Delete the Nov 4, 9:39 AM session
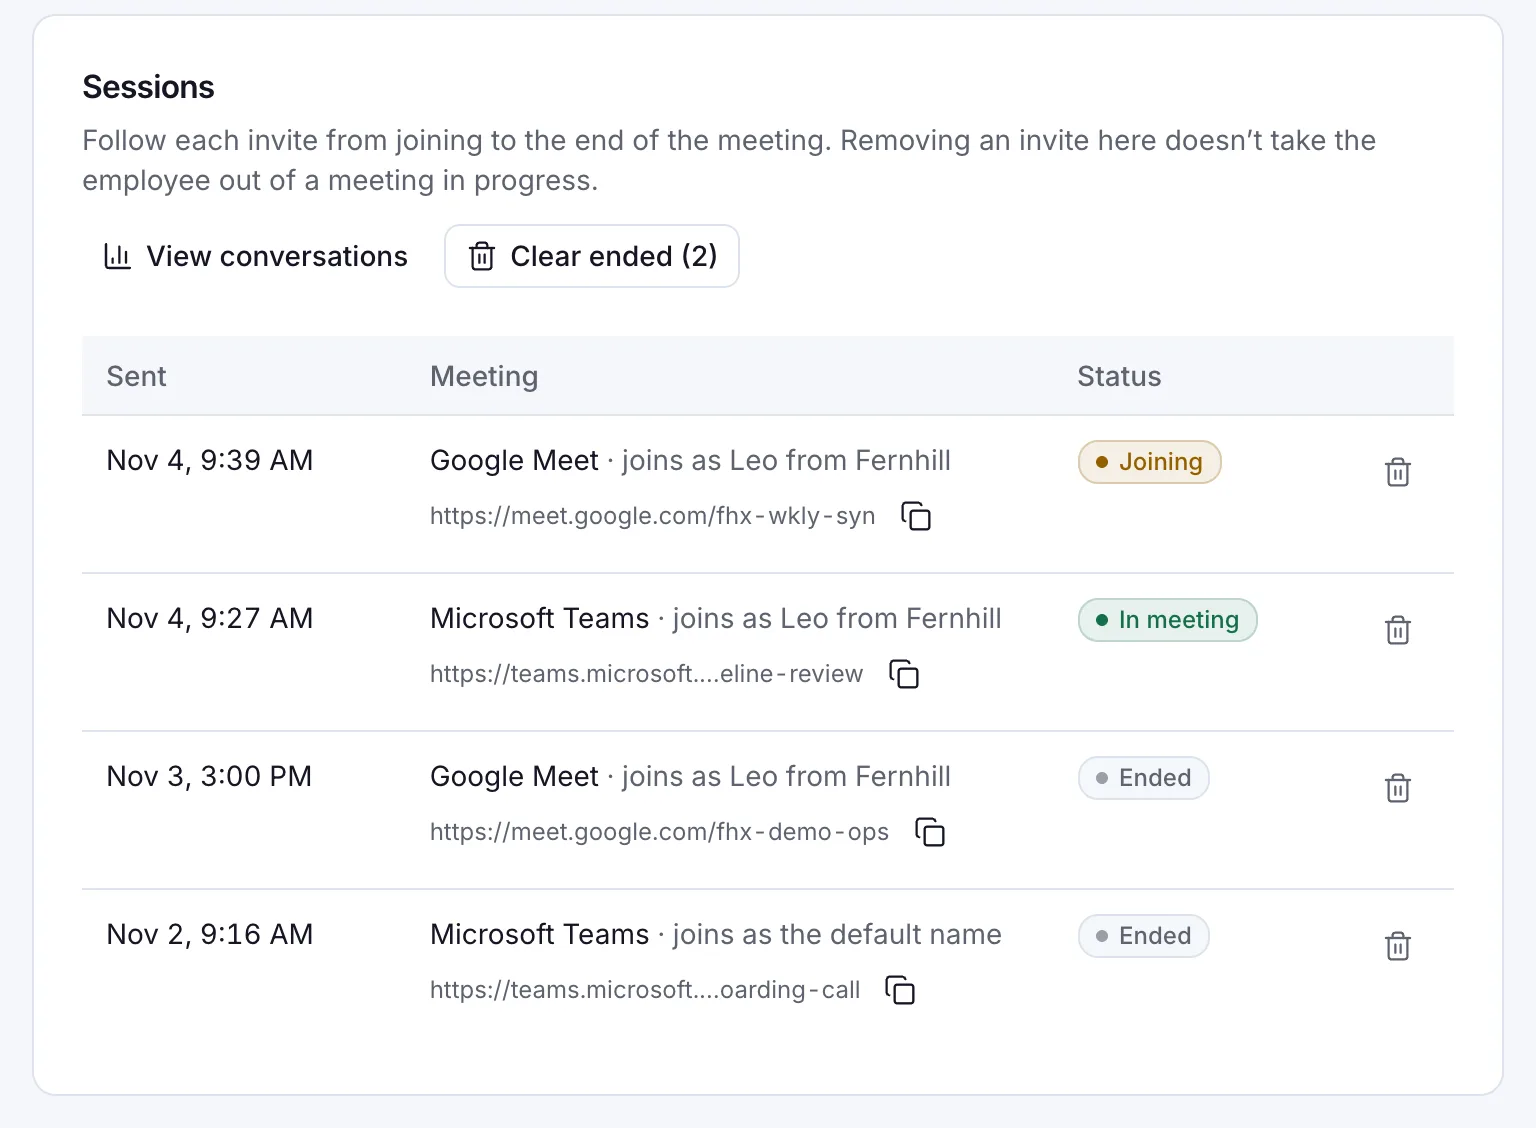The image size is (1536, 1128). point(1398,472)
